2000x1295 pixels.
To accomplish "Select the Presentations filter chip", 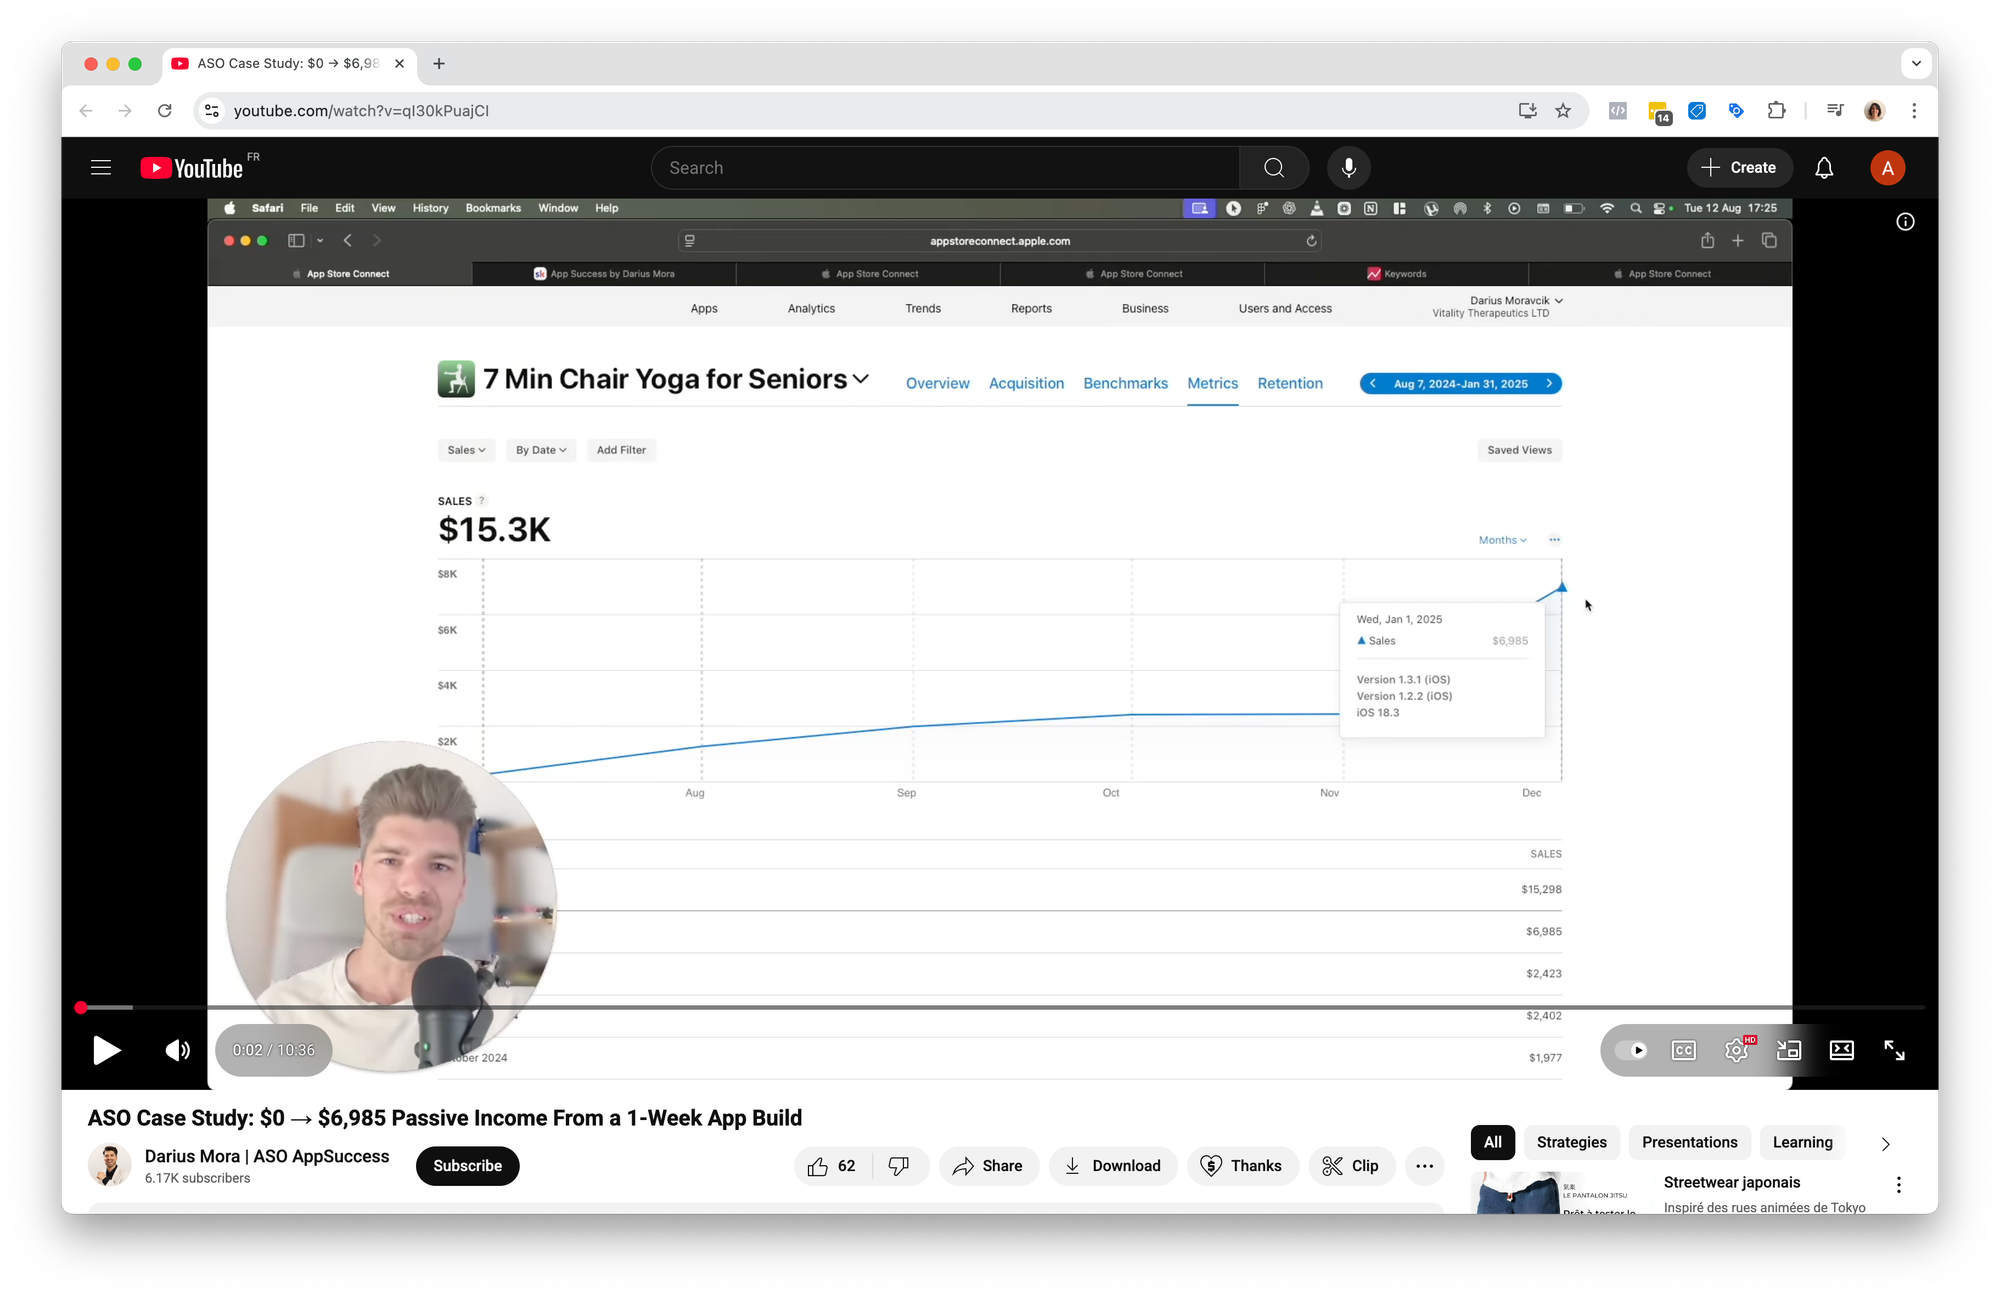I will click(x=1689, y=1142).
